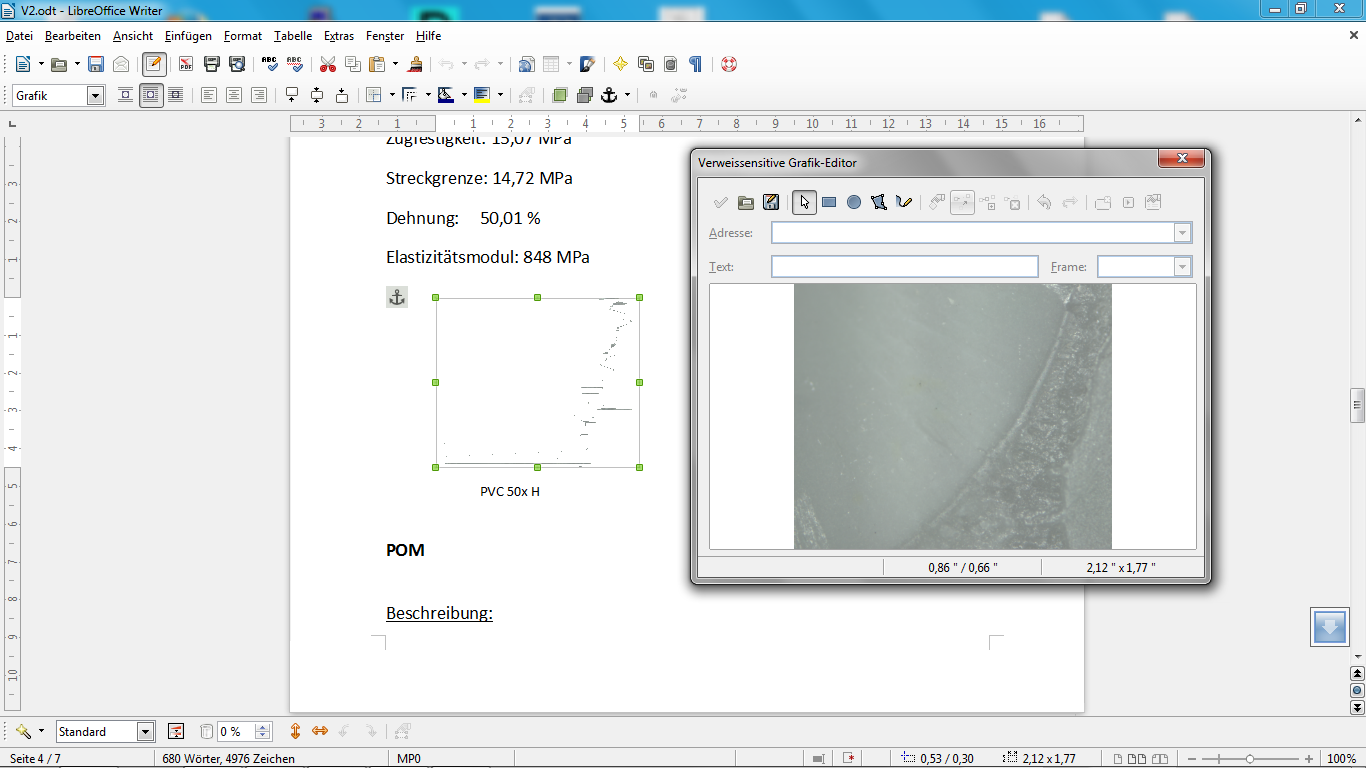Screen dimensions: 1366x768
Task: Open print preview icon
Action: tap(237, 64)
